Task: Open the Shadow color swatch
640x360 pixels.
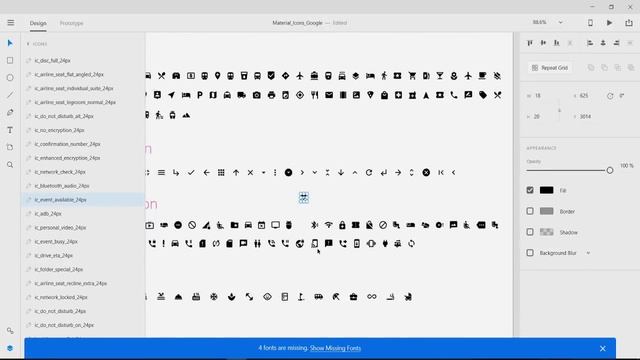Action: (547, 232)
